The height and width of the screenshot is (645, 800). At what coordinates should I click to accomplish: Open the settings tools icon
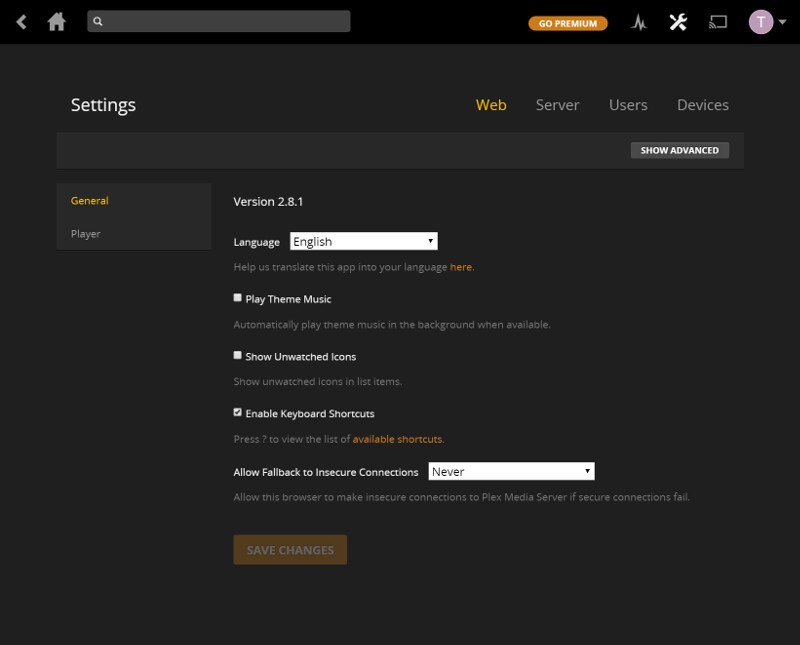[x=678, y=22]
